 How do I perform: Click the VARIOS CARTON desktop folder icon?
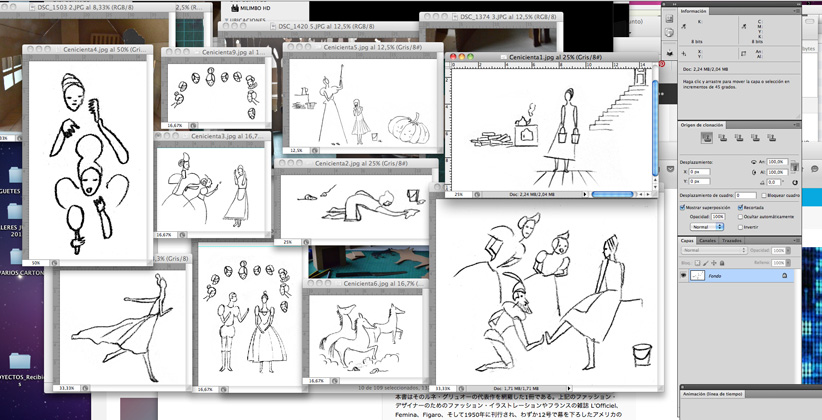[x=16, y=255]
